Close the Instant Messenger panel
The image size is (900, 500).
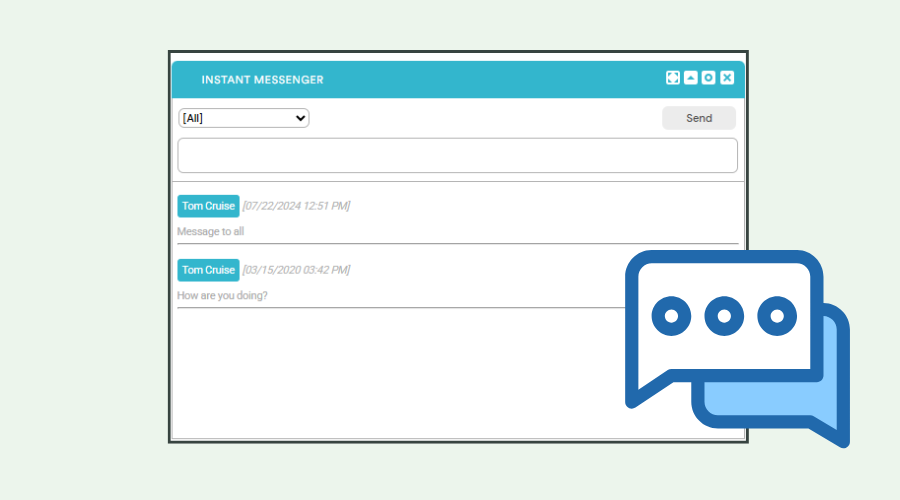tap(727, 77)
